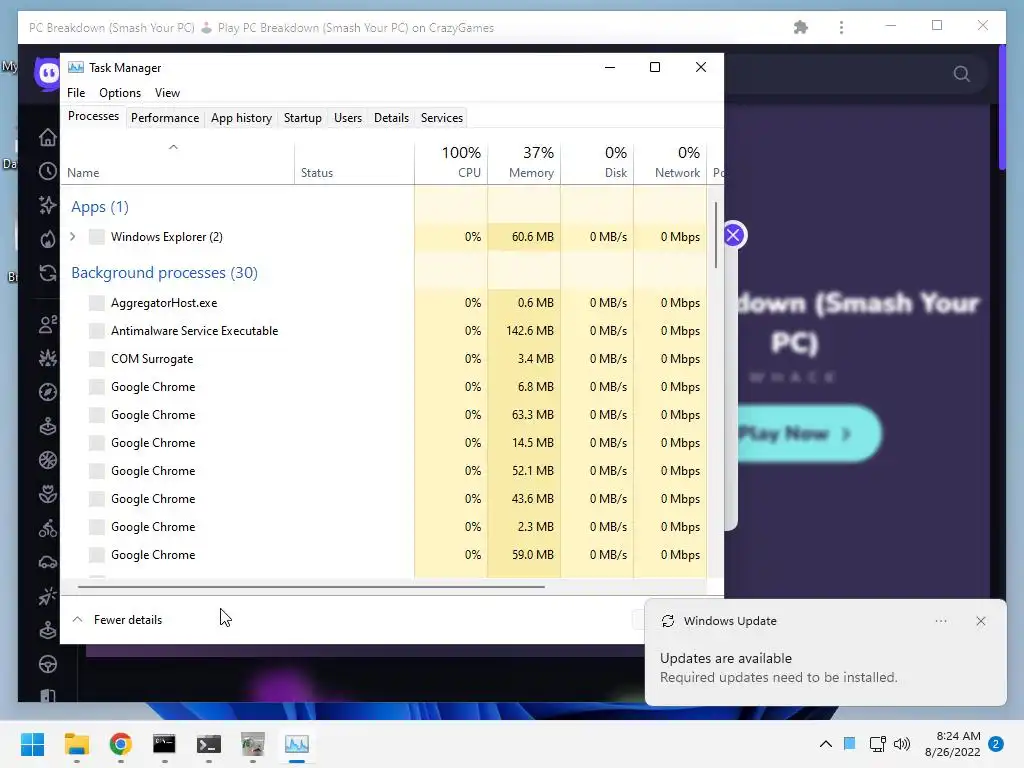
Task: Open Windows Update notification options ellipsis
Action: pos(941,621)
